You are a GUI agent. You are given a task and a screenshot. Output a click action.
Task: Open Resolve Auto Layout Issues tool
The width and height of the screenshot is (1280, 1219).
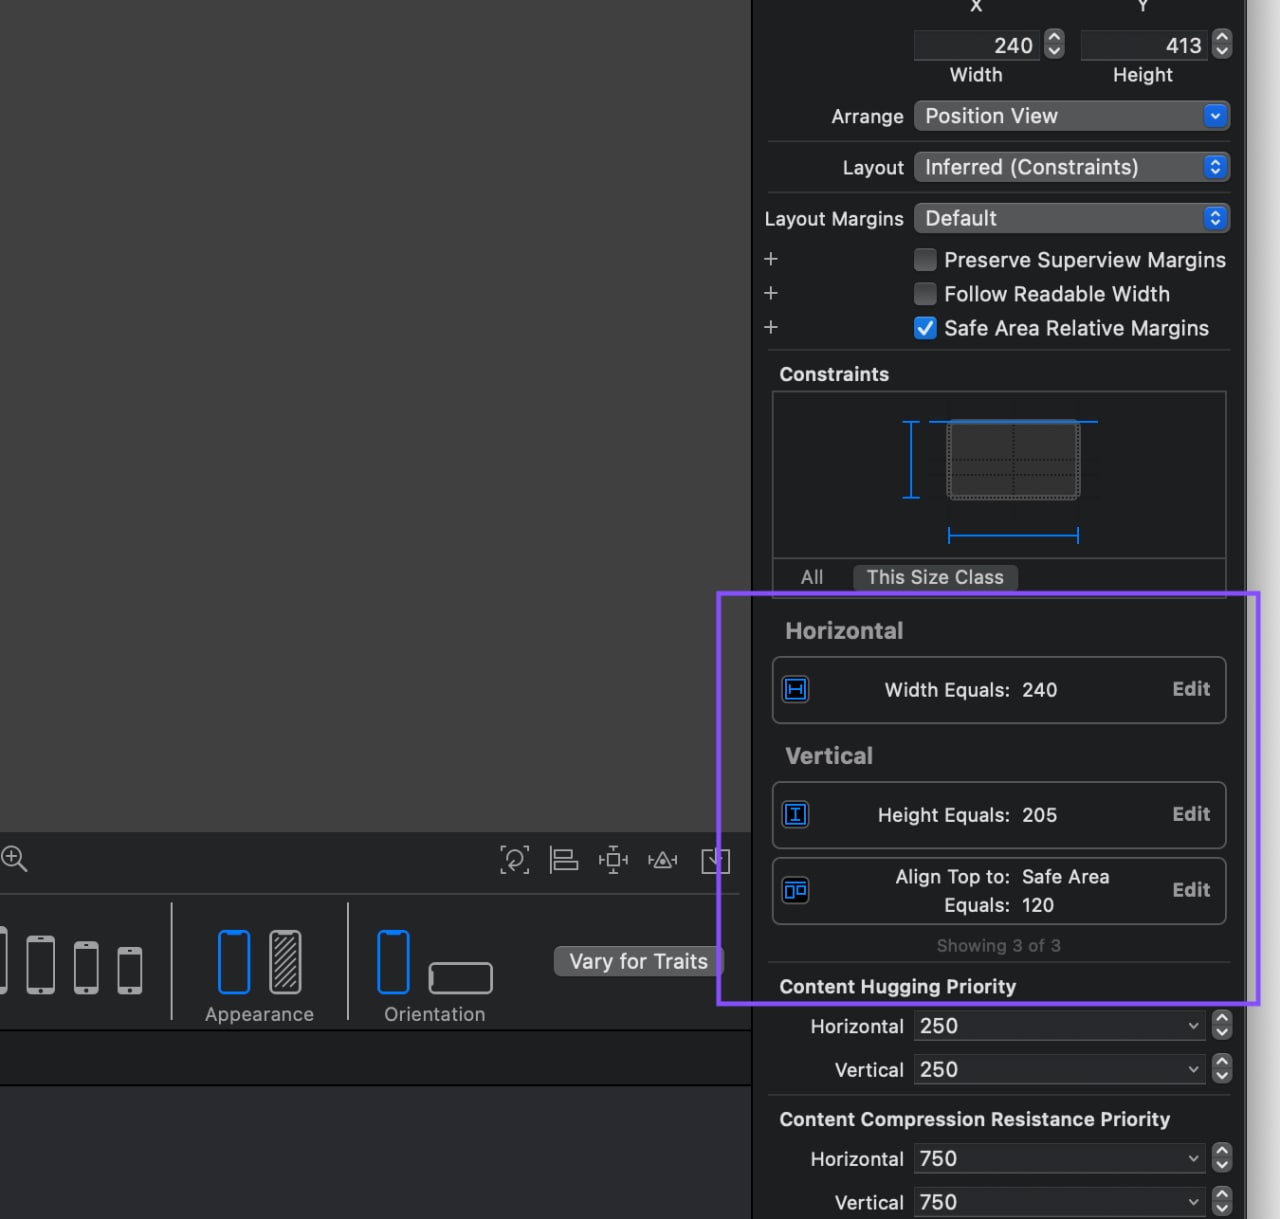662,860
